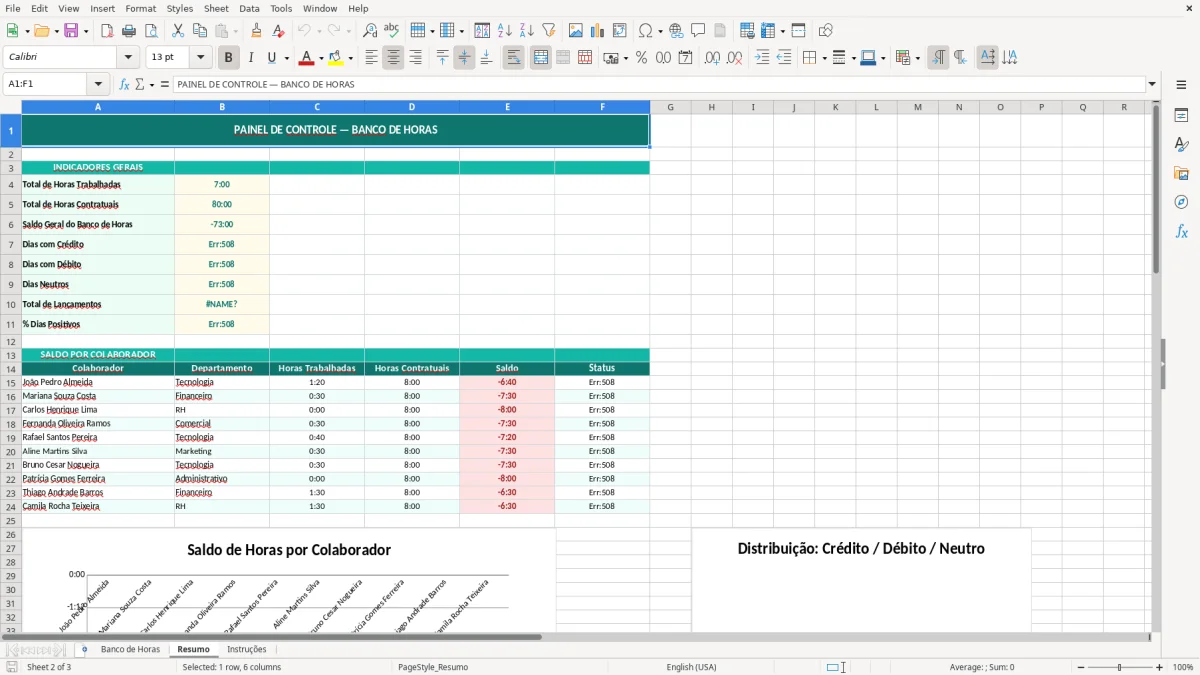Switch to Instruções sheet tab

[x=247, y=650]
